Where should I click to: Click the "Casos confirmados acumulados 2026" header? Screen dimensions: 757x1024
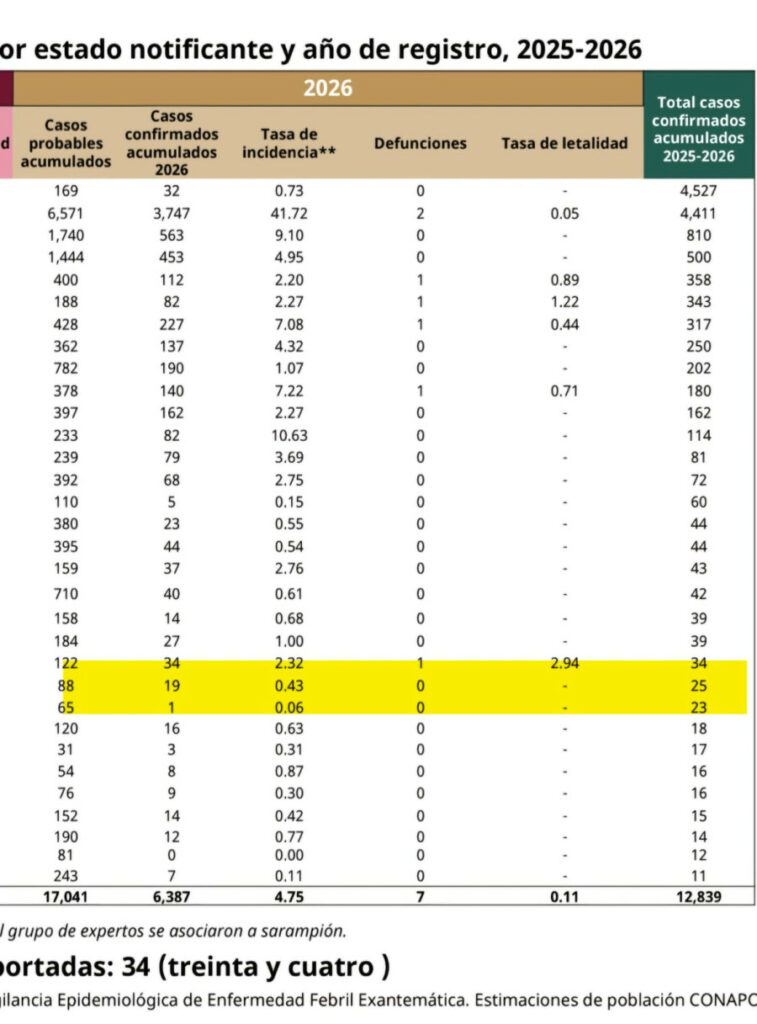click(171, 142)
